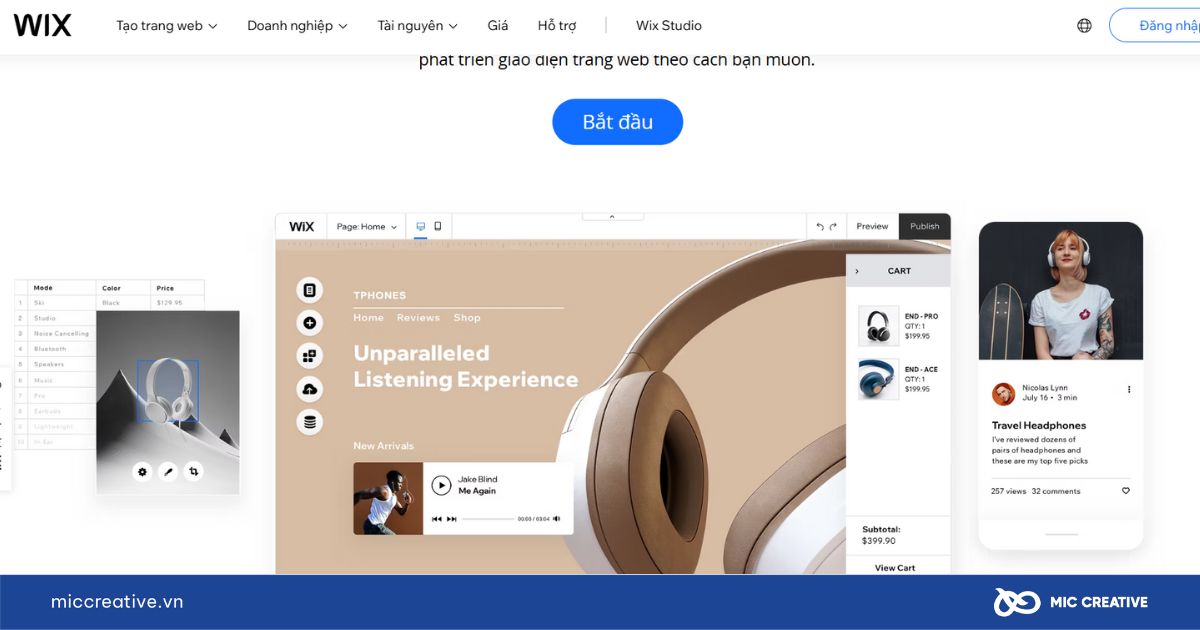
Task: Click the Wix logo in header
Action: coord(42,25)
